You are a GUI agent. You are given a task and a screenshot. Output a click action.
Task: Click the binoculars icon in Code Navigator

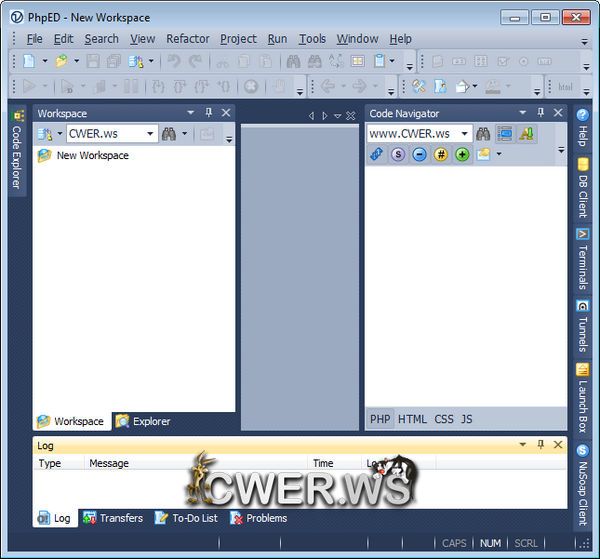coord(483,134)
